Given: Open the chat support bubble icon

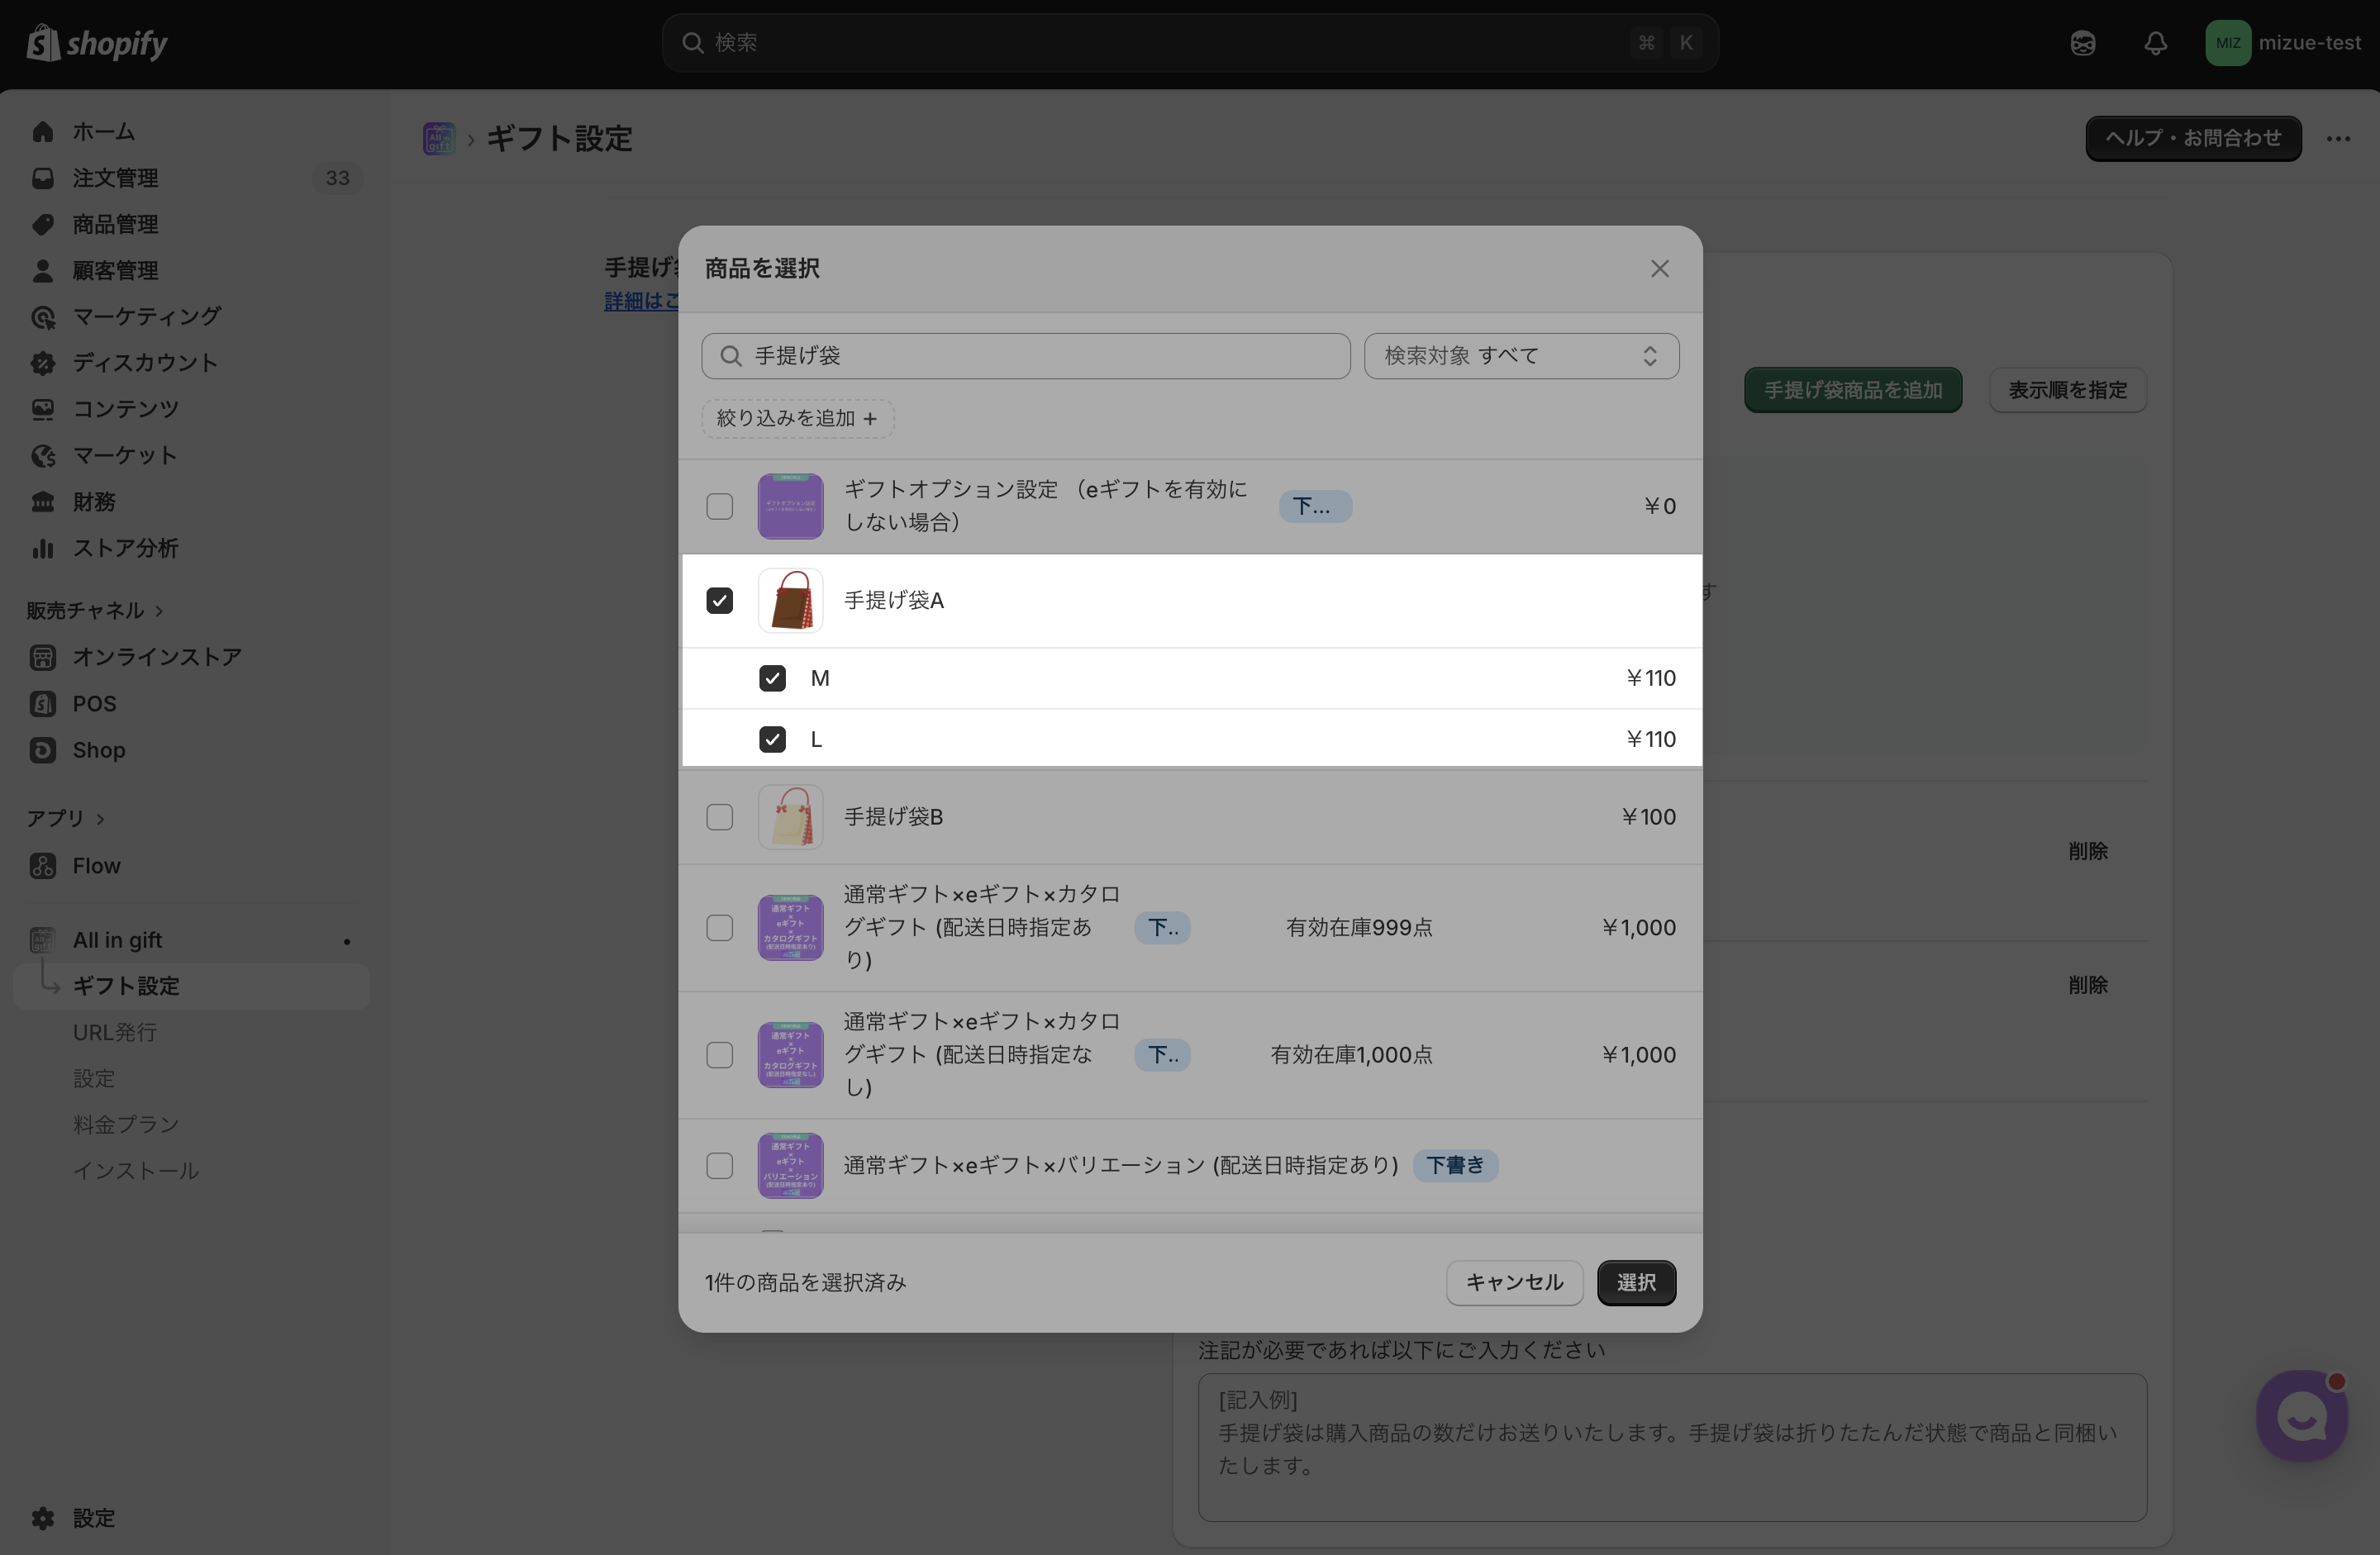Looking at the screenshot, I should tap(2301, 1416).
